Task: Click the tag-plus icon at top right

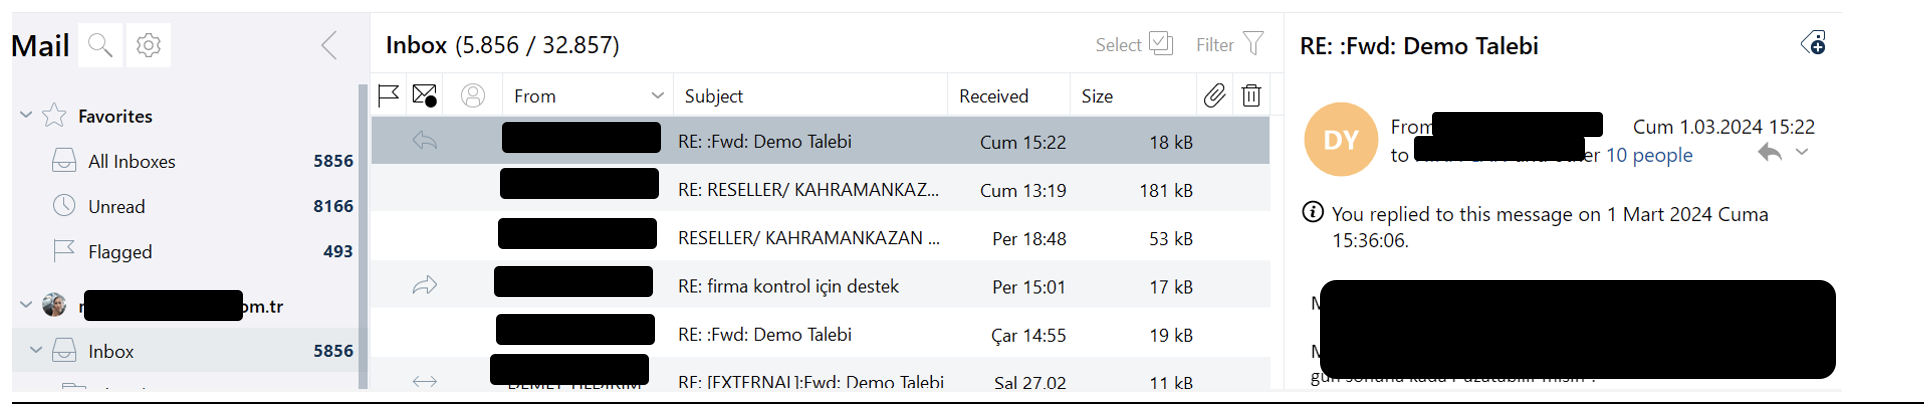Action: (1813, 43)
